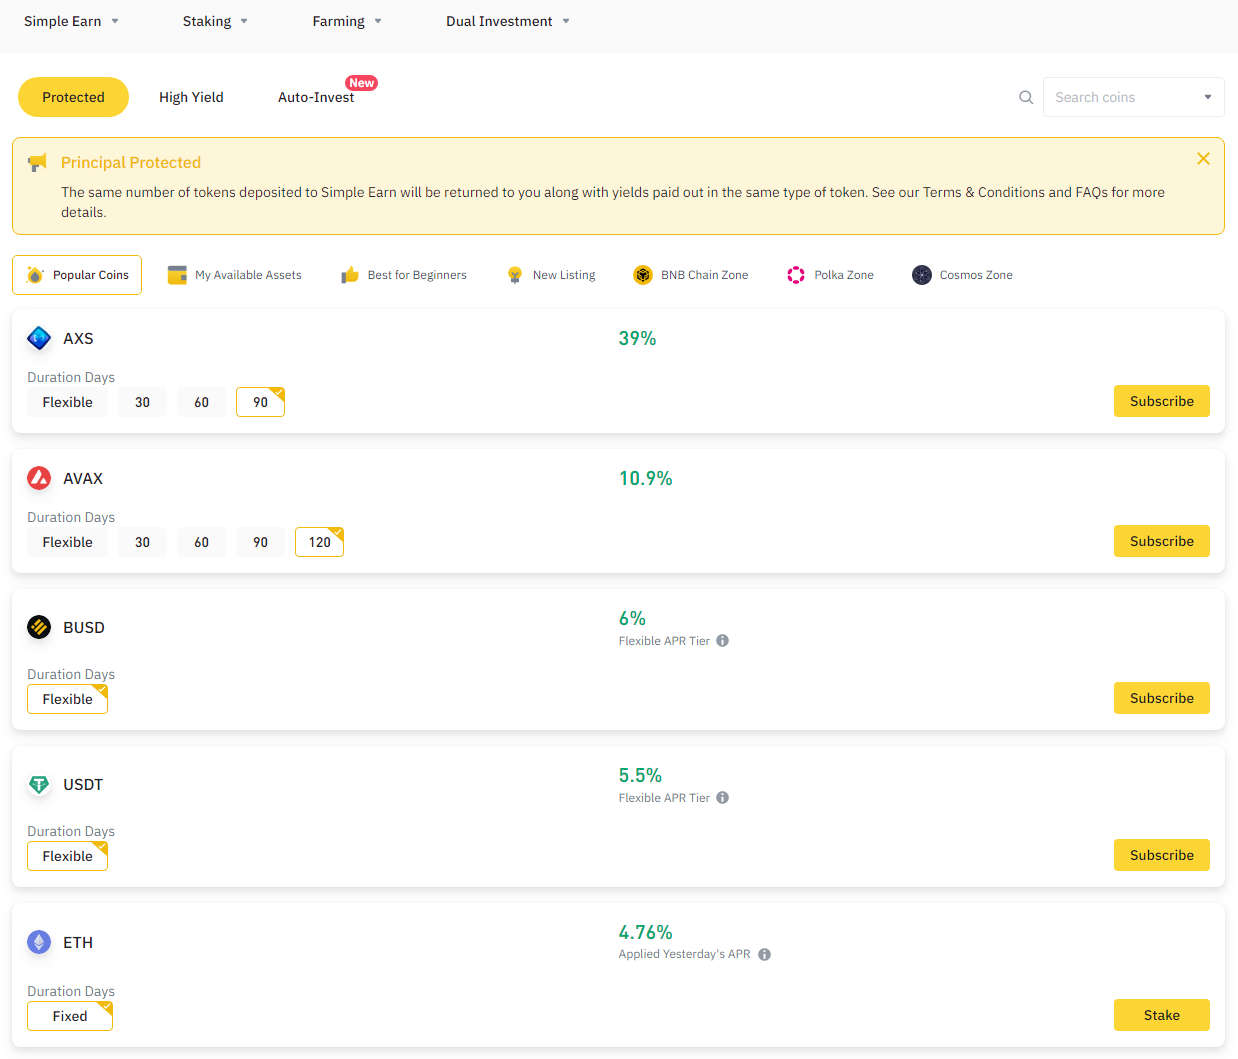Select 30-day duration for AVAX

[143, 542]
